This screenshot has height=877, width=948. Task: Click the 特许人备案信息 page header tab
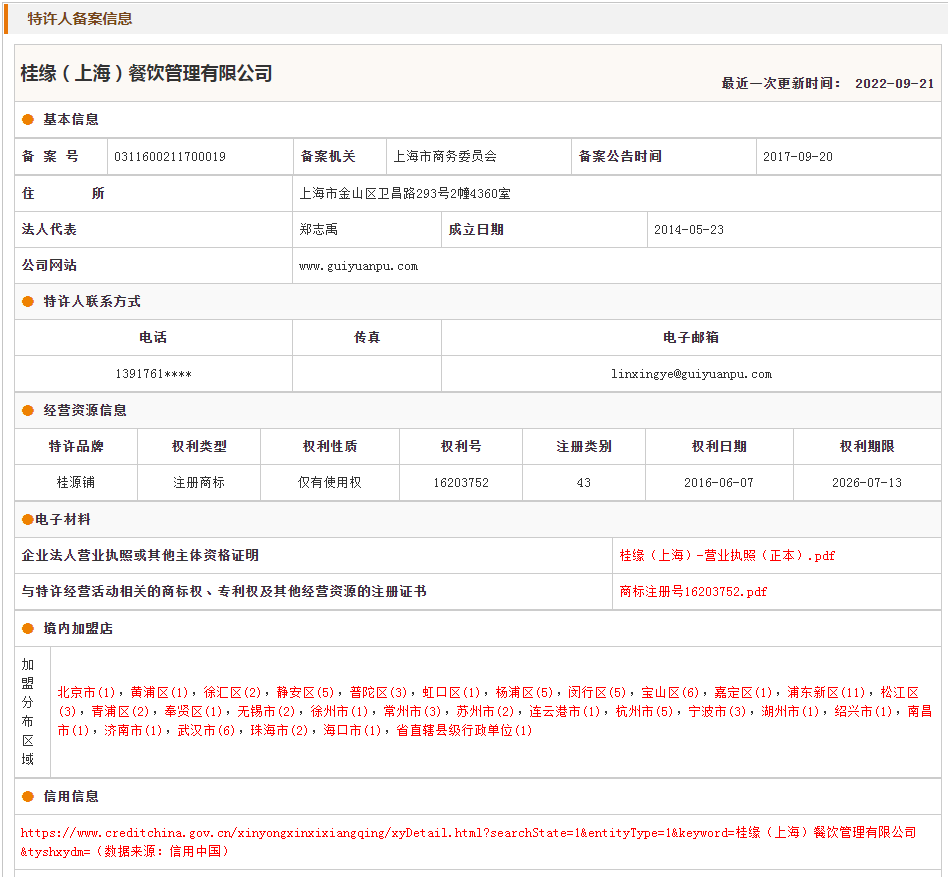tap(80, 19)
